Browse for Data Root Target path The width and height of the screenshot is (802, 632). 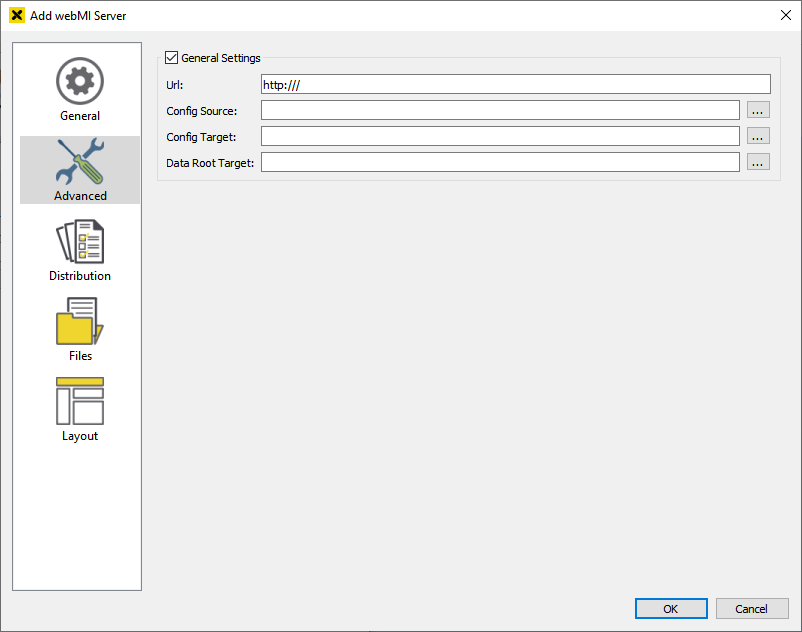[758, 162]
